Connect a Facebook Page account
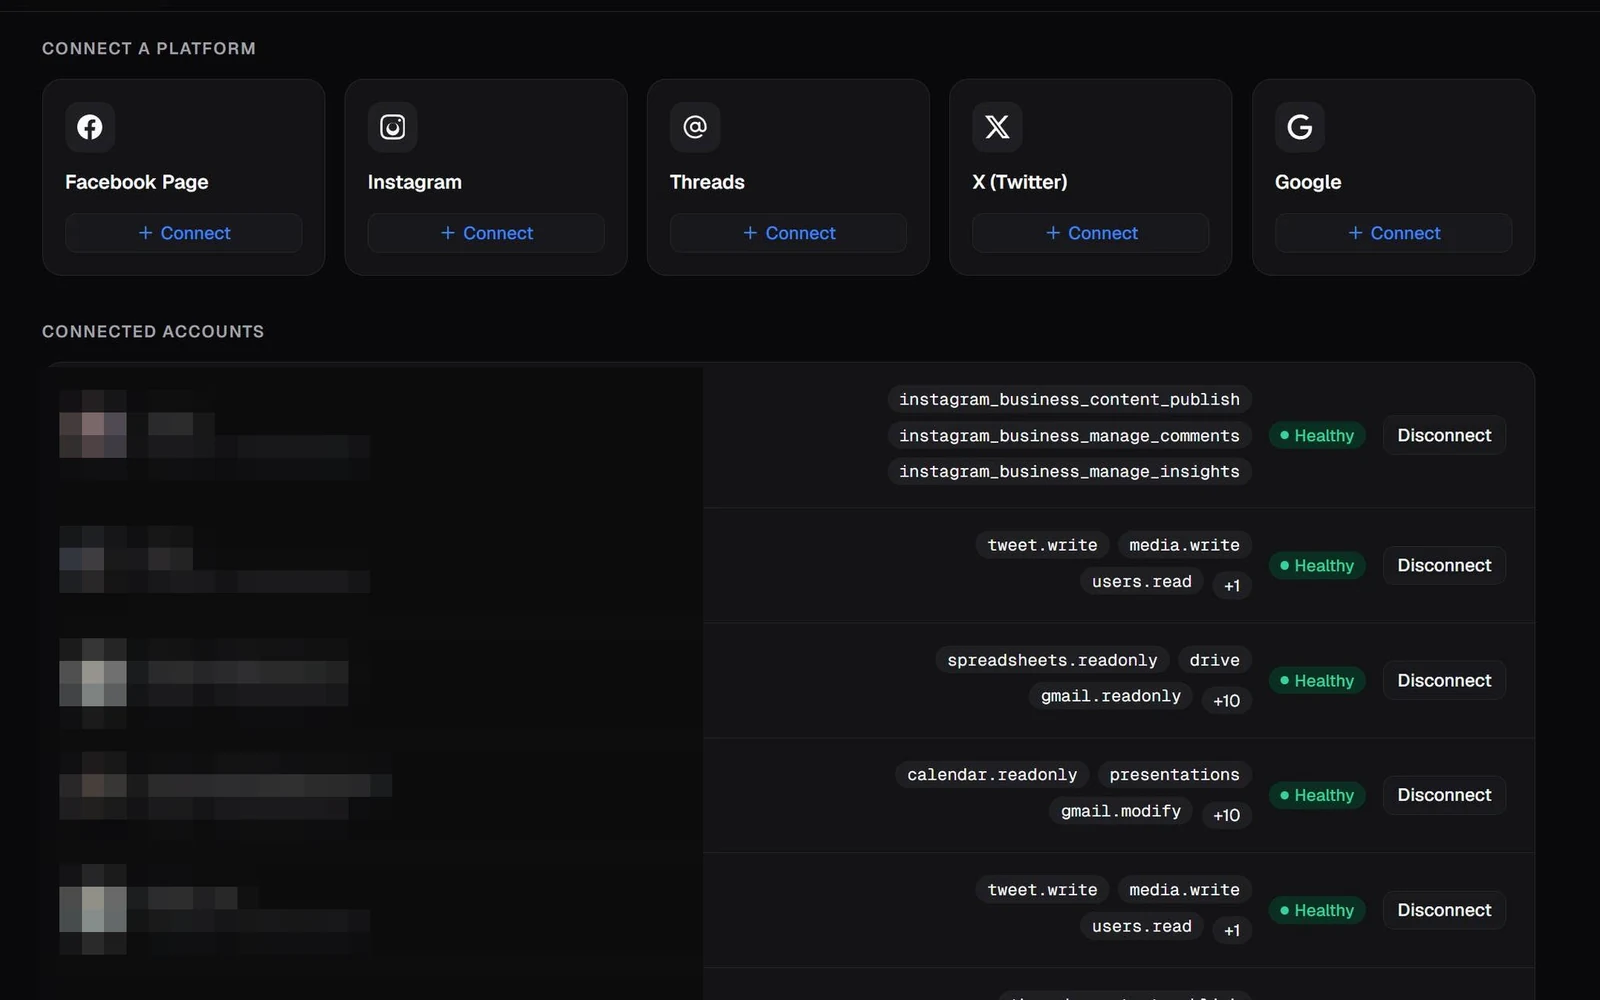The width and height of the screenshot is (1600, 1000). click(x=184, y=233)
